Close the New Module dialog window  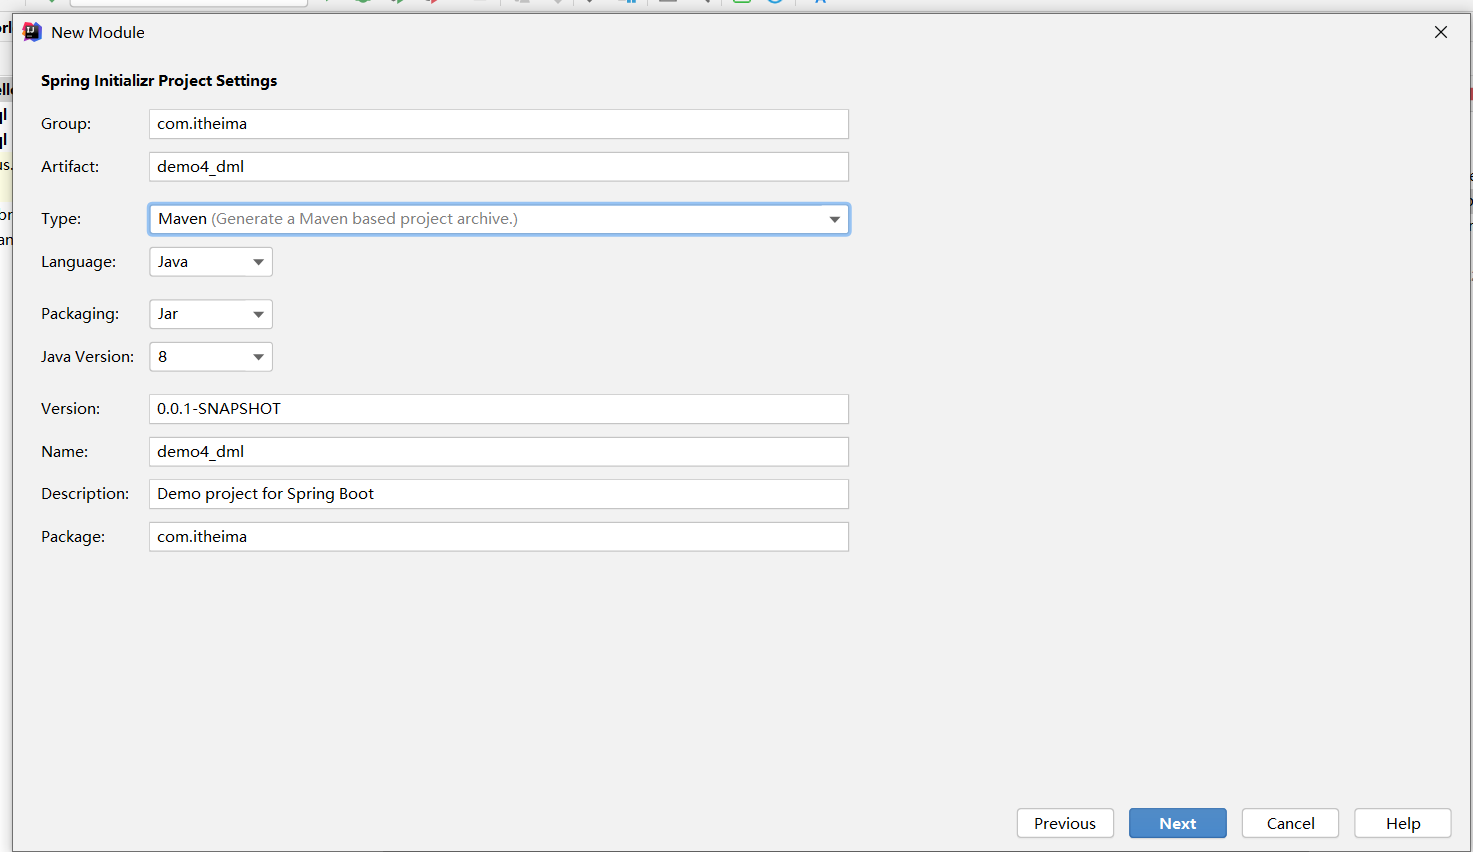[1441, 32]
